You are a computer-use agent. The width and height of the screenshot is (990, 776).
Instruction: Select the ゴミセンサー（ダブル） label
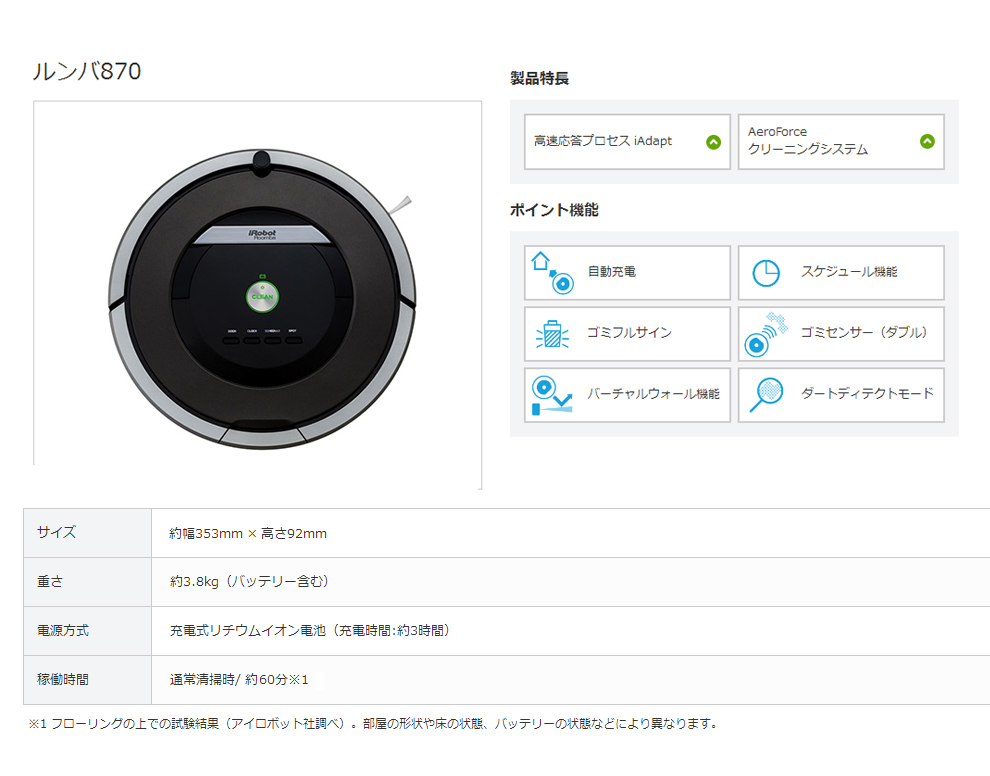pyautogui.click(x=864, y=333)
